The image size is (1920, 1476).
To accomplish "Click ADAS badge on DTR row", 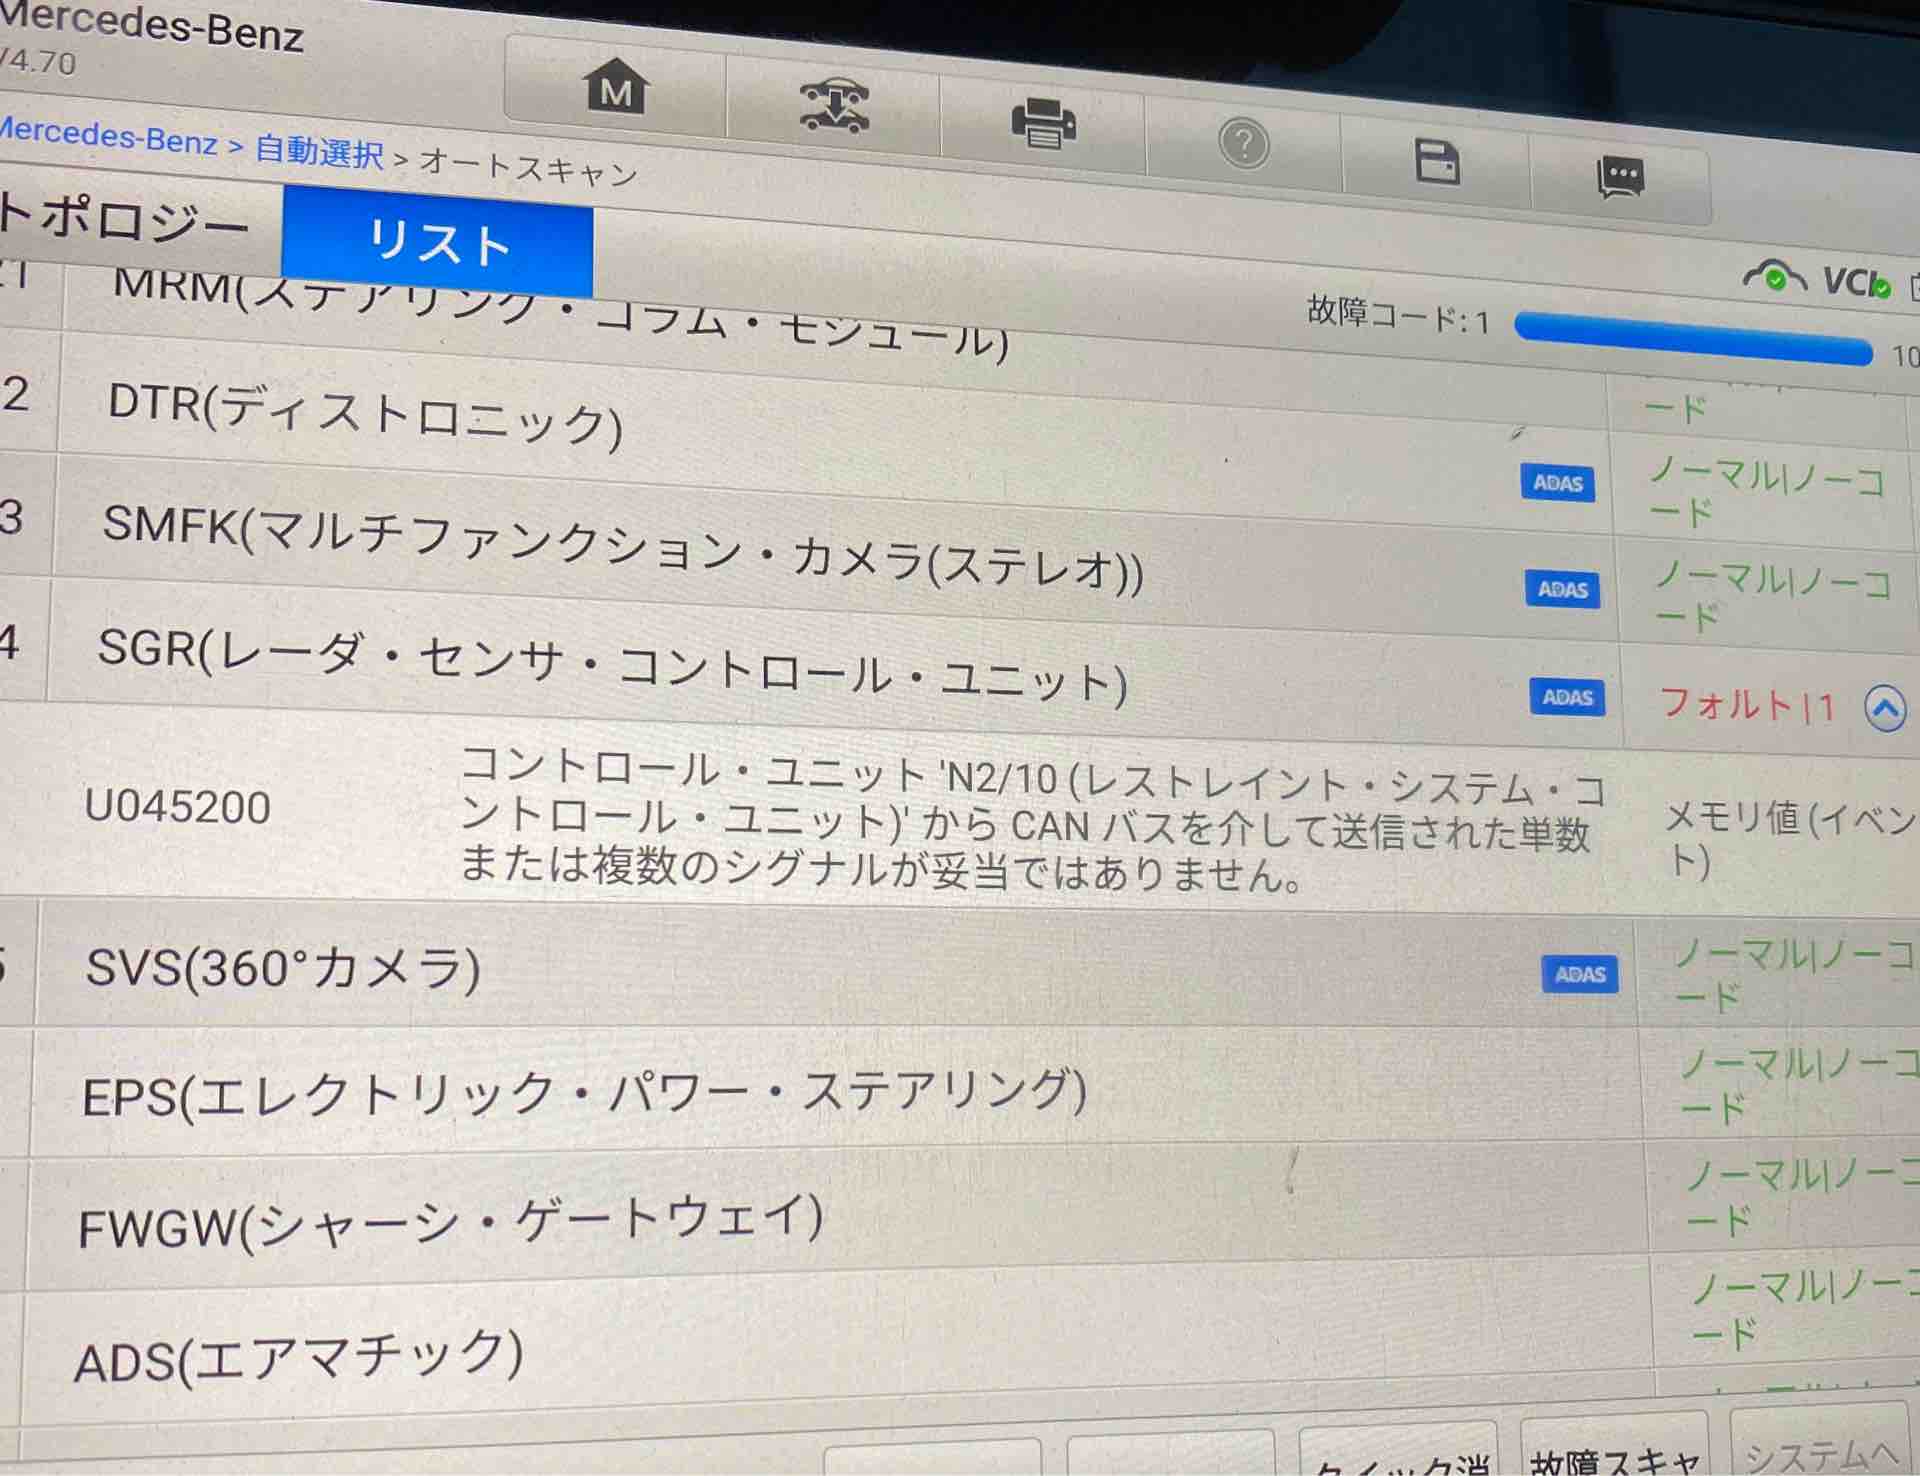I will pyautogui.click(x=1557, y=483).
